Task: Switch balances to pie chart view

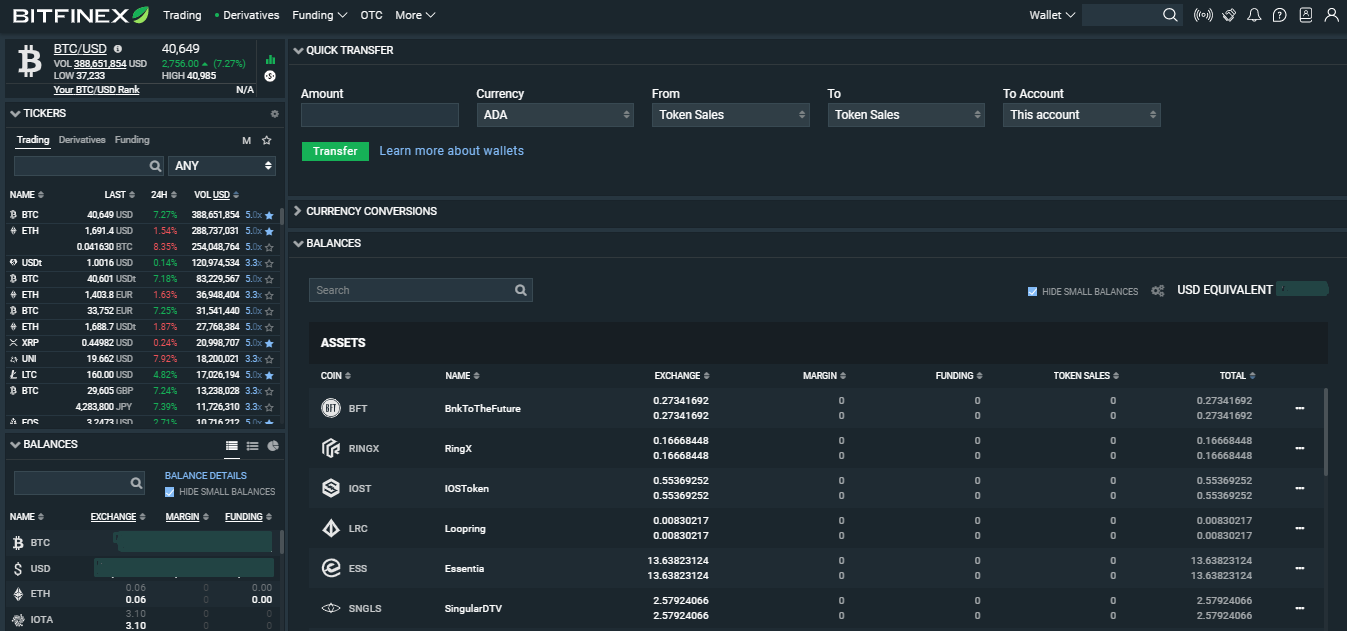Action: pyautogui.click(x=273, y=446)
